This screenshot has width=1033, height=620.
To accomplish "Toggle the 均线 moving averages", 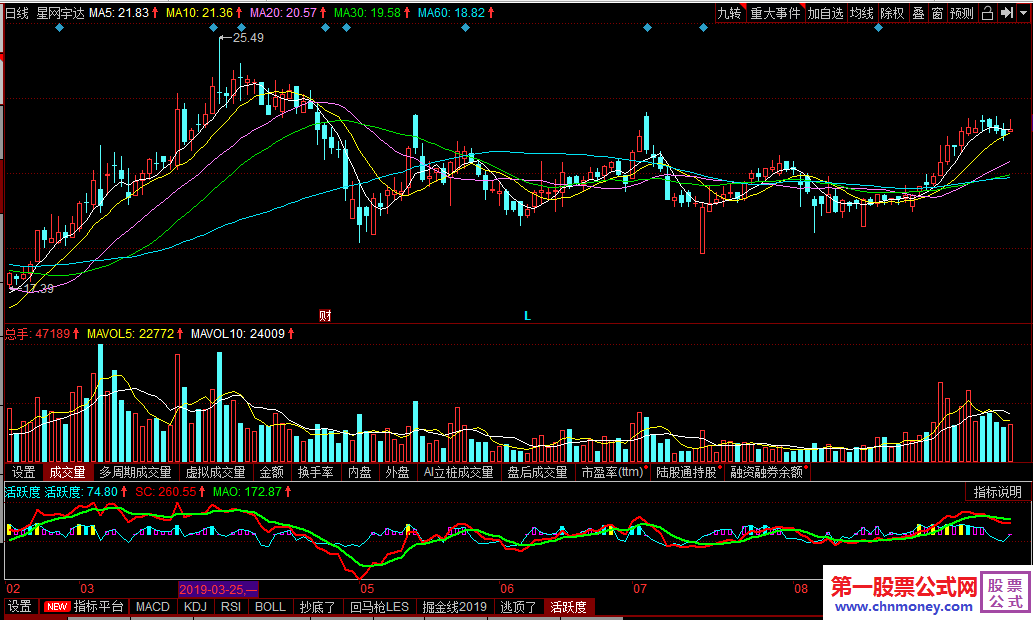I will 862,13.
